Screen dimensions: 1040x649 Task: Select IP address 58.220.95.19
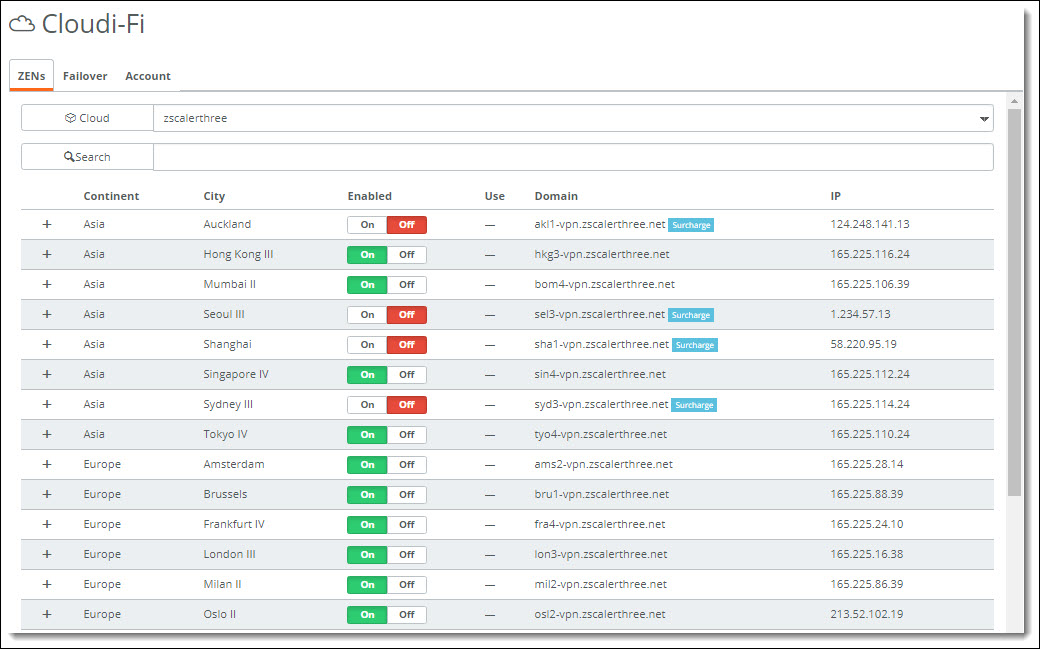click(863, 344)
